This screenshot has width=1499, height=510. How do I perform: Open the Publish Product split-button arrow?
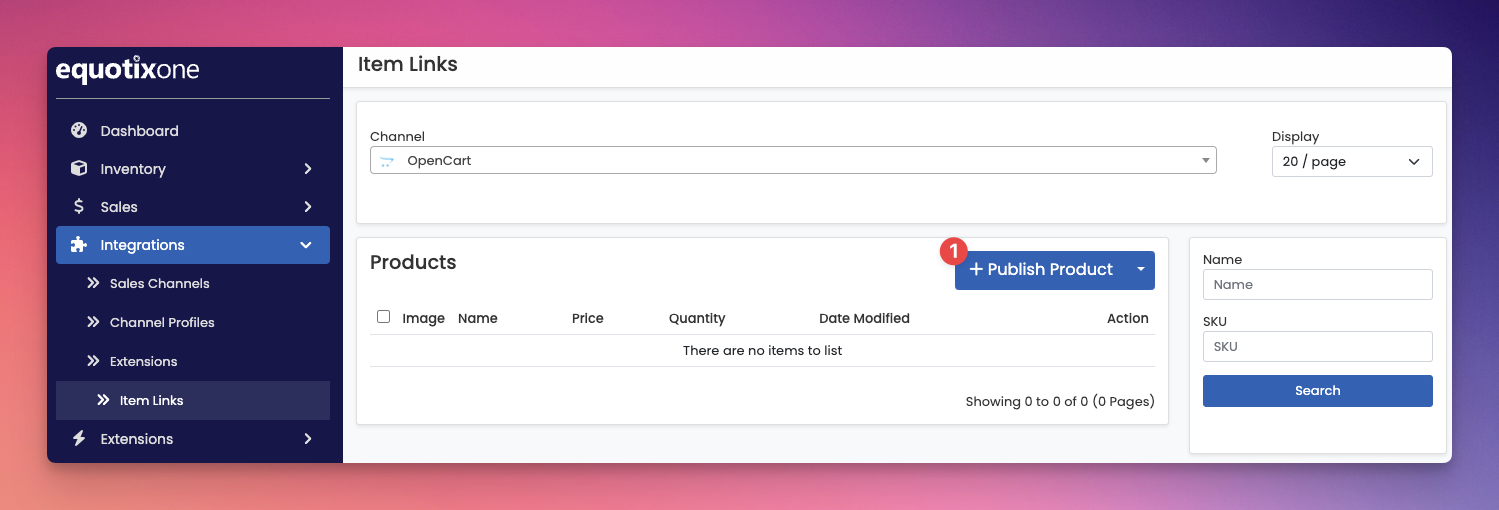[1140, 270]
